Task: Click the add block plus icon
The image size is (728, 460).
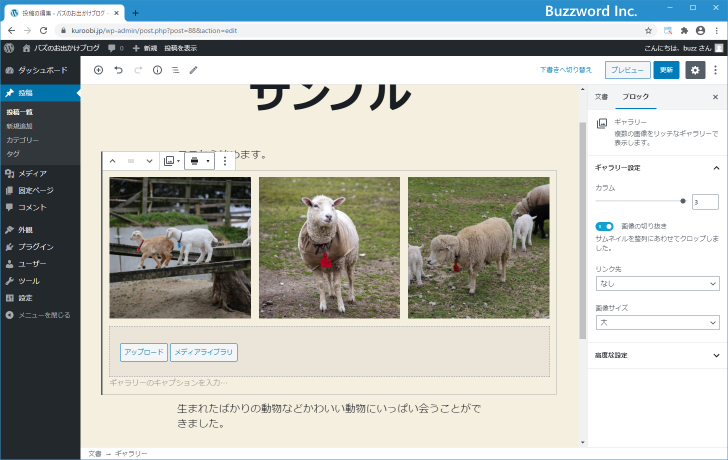Action: coord(98,70)
